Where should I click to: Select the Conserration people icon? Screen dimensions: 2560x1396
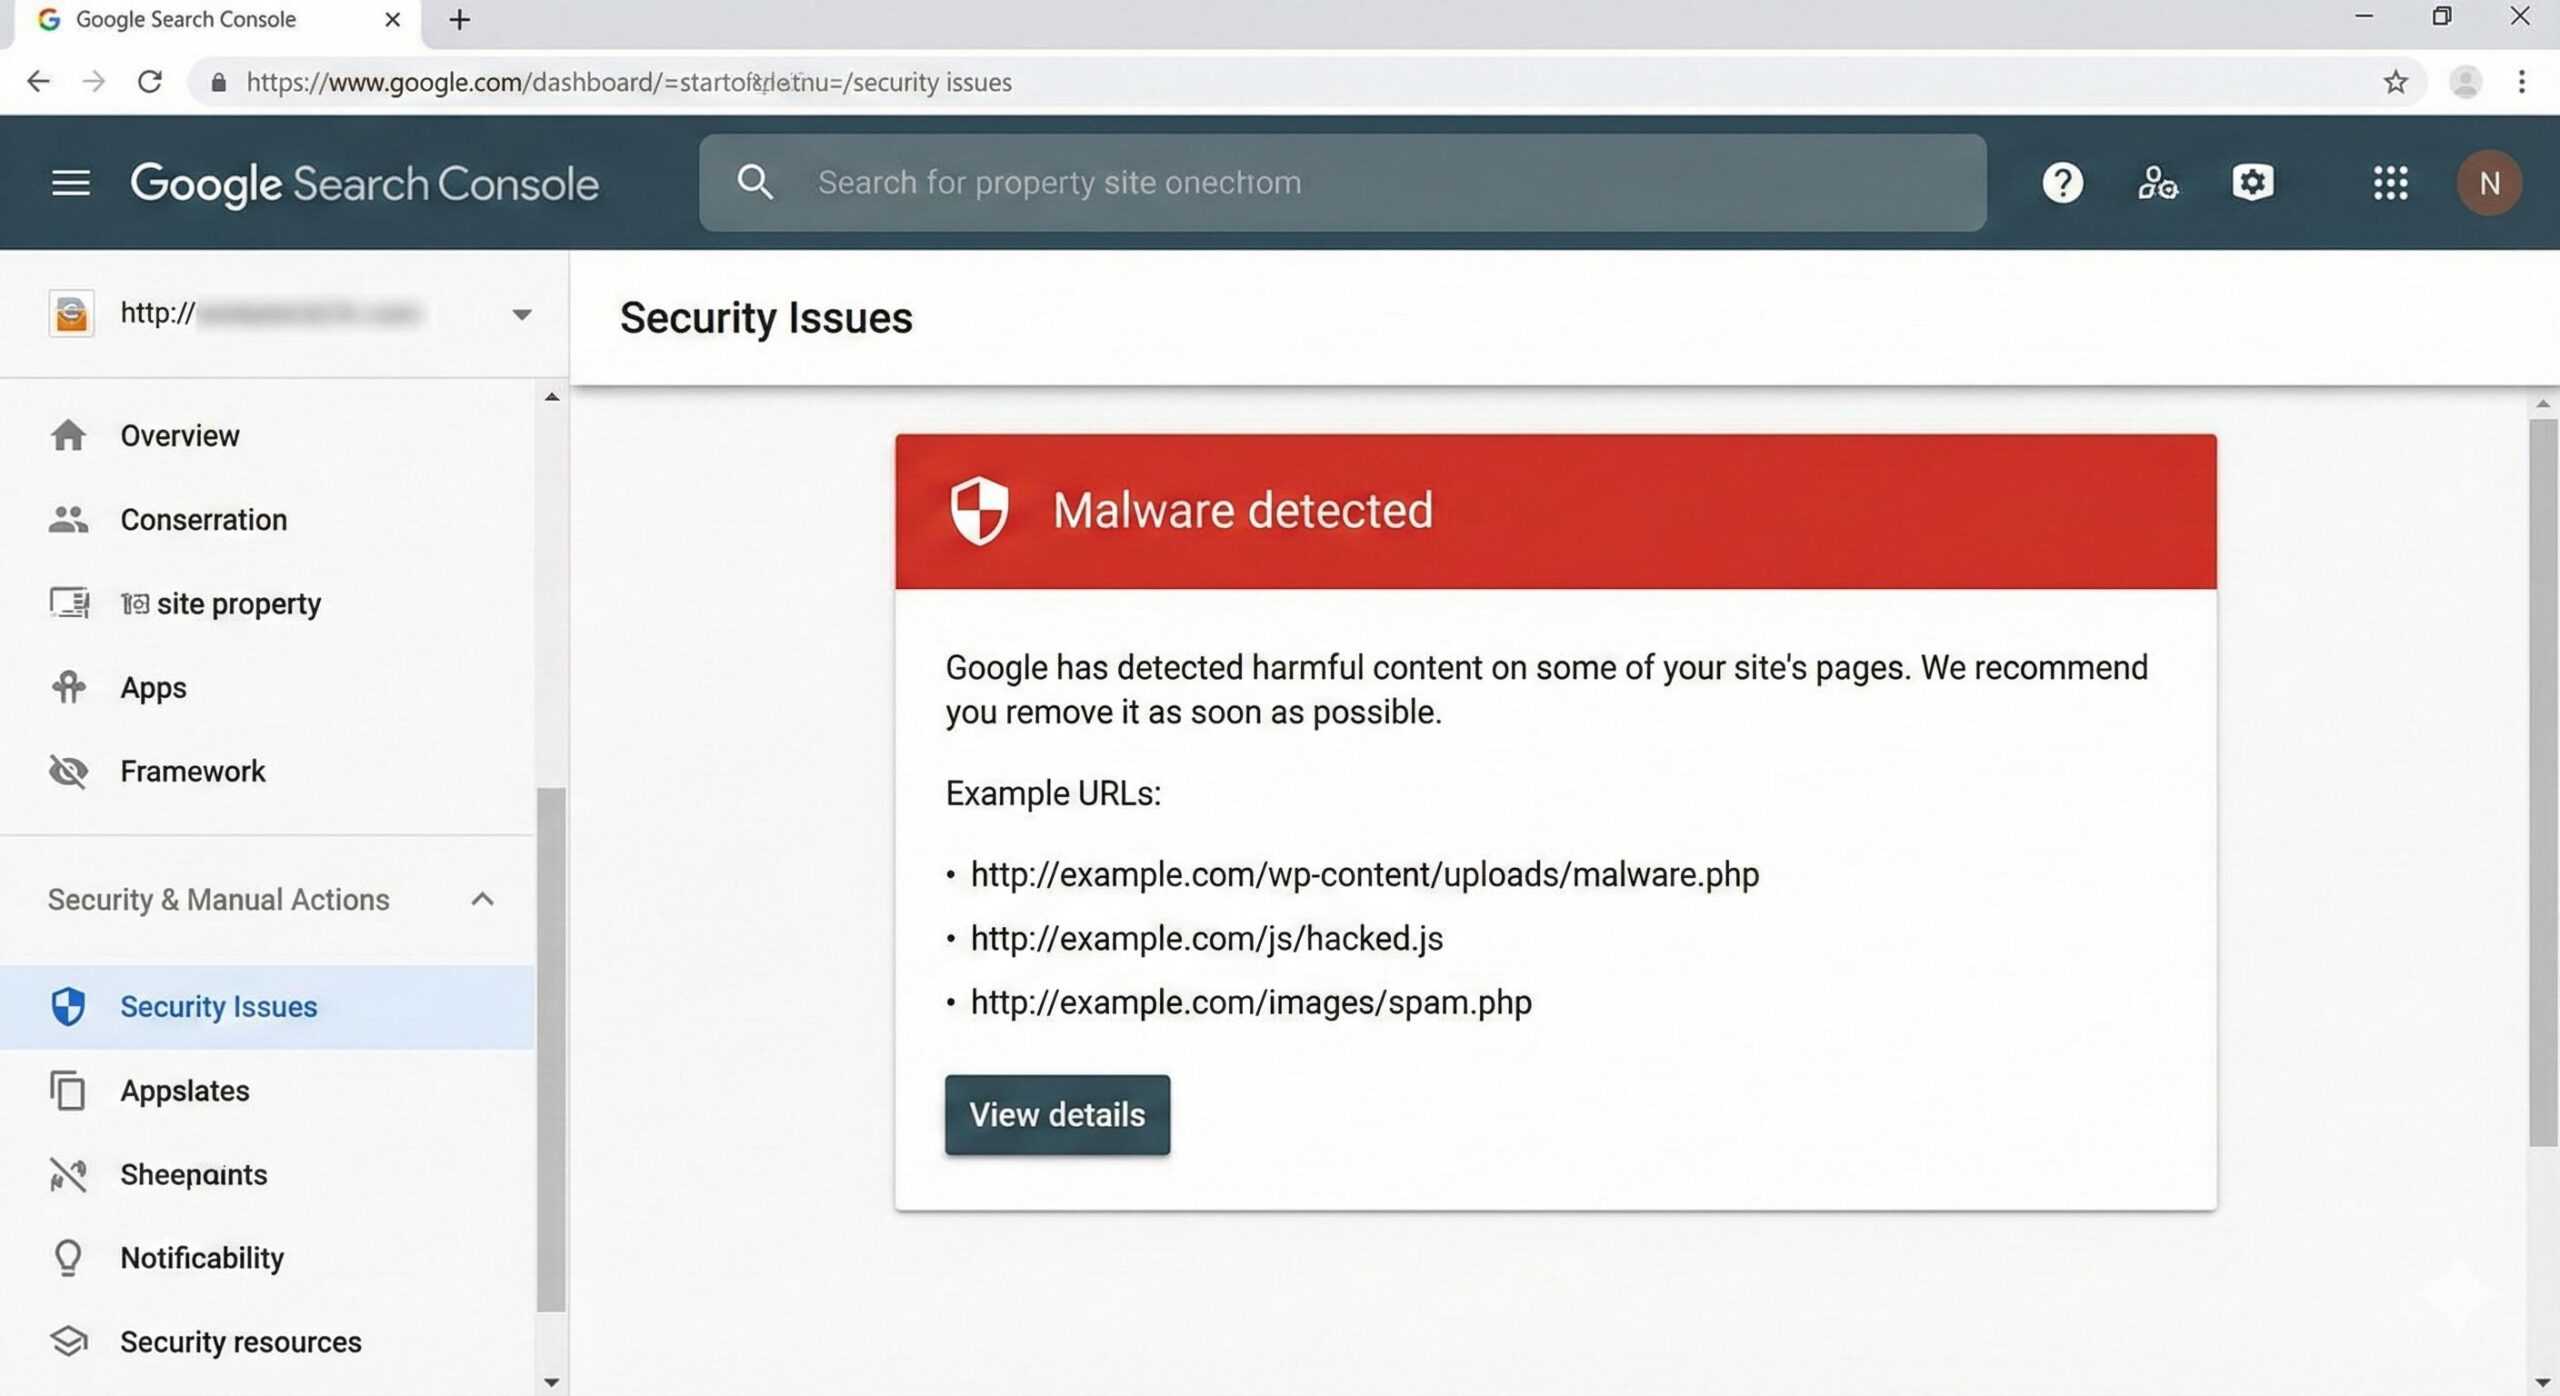pos(68,519)
